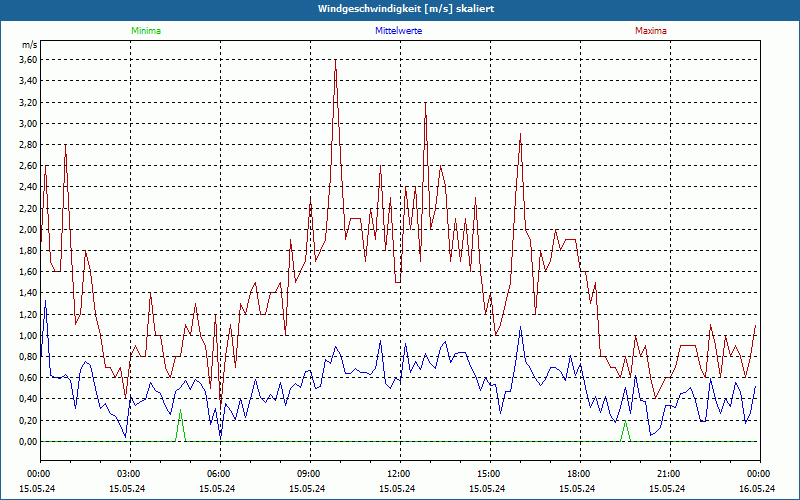Click the 2,80 y-axis value
The image size is (800, 500).
point(28,144)
